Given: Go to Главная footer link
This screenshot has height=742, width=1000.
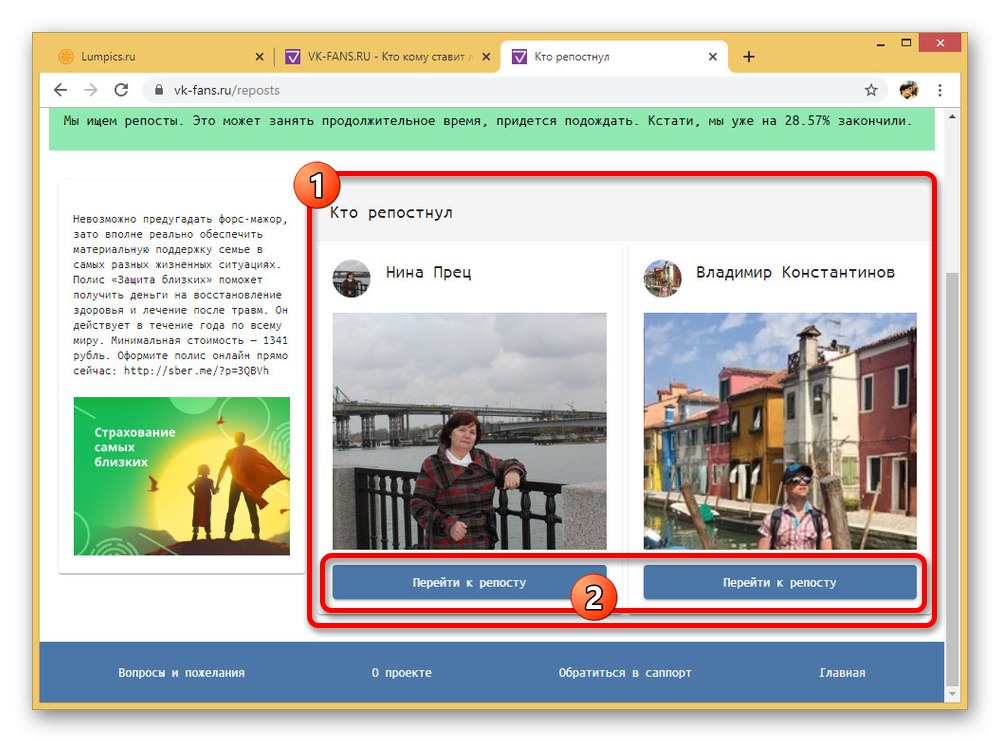Looking at the screenshot, I should pos(842,672).
